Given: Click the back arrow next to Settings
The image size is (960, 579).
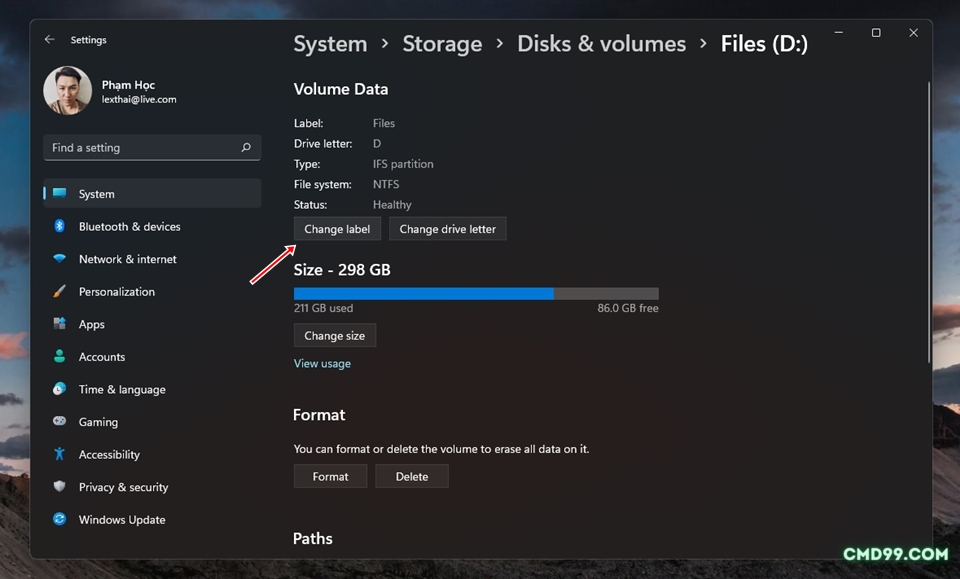Looking at the screenshot, I should (x=50, y=39).
